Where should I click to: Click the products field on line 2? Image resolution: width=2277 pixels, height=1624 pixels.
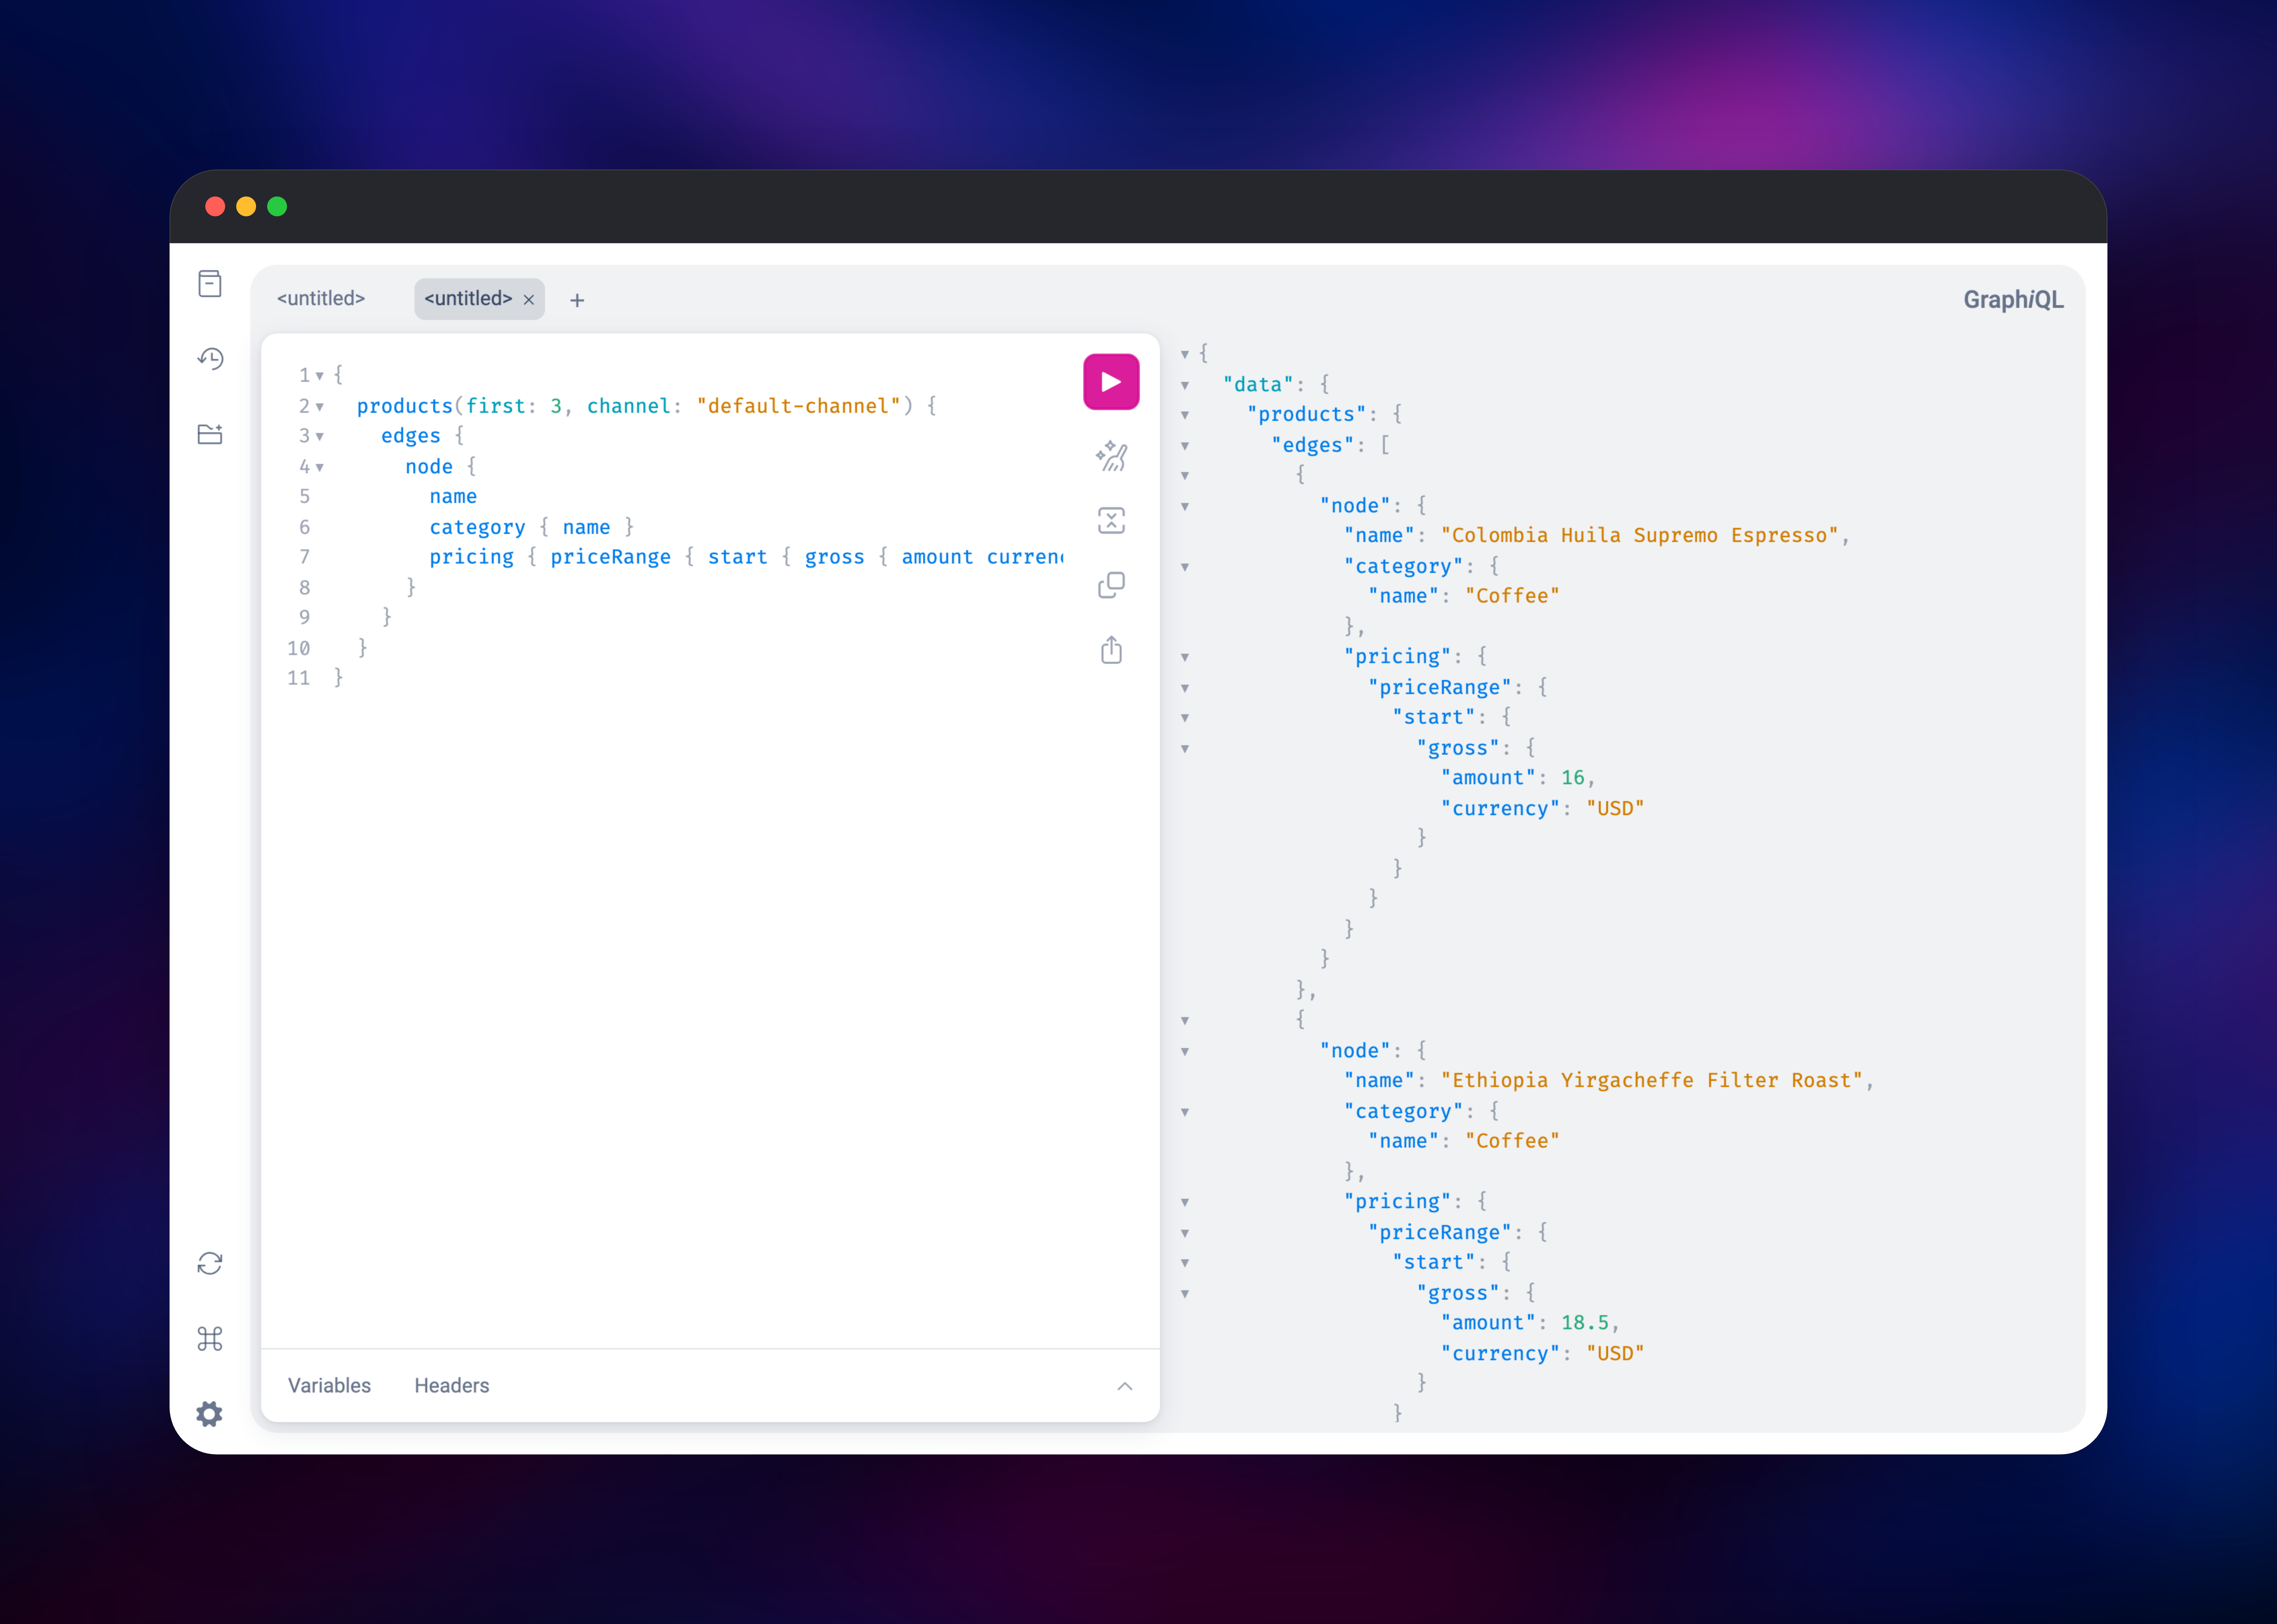coord(405,406)
